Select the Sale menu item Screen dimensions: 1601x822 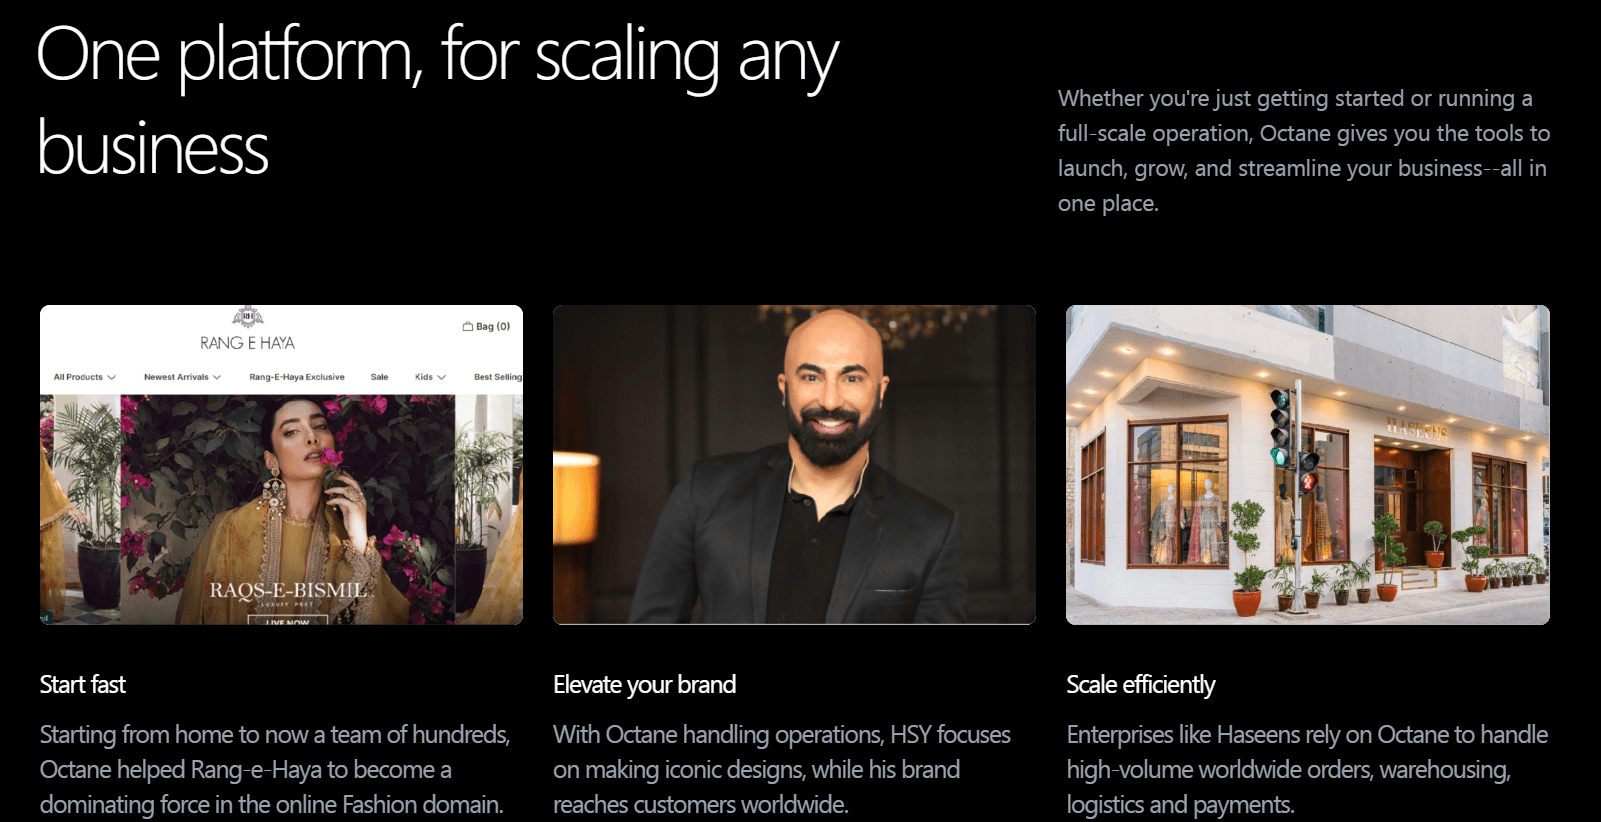pos(379,377)
